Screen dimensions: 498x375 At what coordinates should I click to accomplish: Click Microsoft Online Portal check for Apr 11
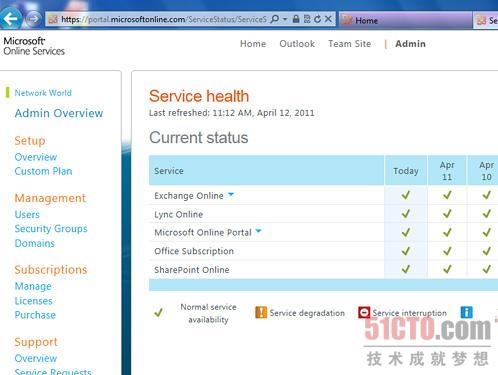pyautogui.click(x=447, y=232)
